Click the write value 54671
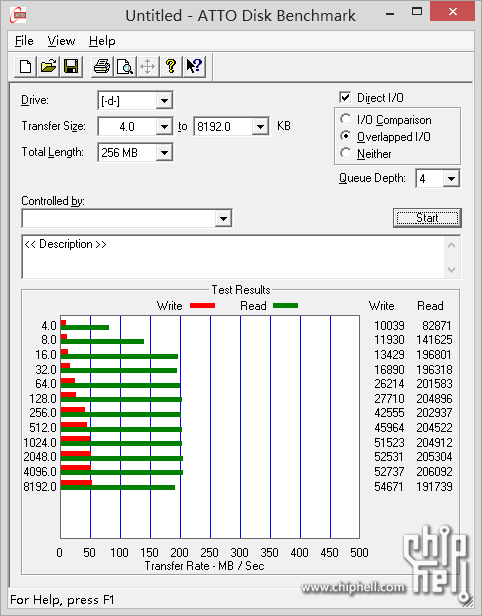The width and height of the screenshot is (482, 616). click(x=389, y=487)
